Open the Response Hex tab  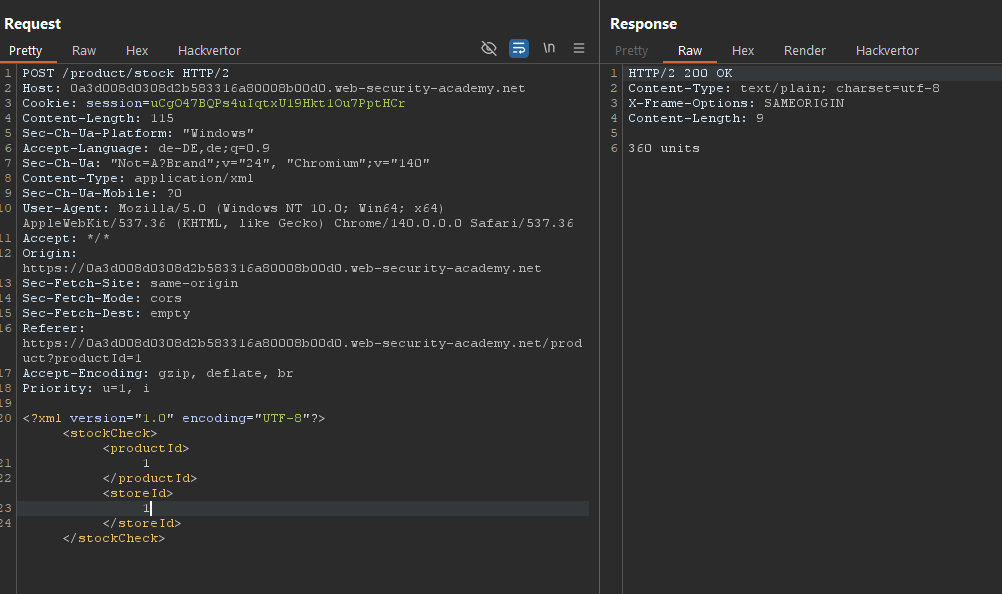[743, 50]
